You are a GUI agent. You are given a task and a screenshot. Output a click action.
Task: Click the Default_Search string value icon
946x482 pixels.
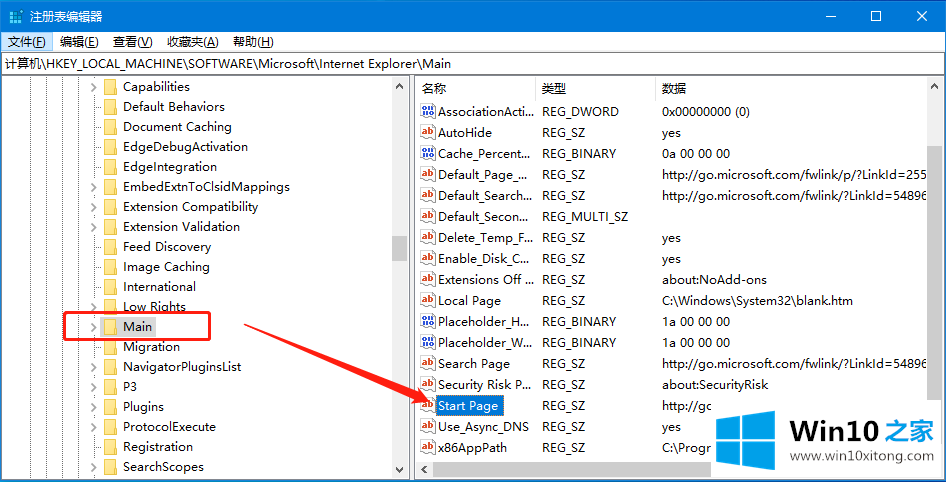point(428,195)
